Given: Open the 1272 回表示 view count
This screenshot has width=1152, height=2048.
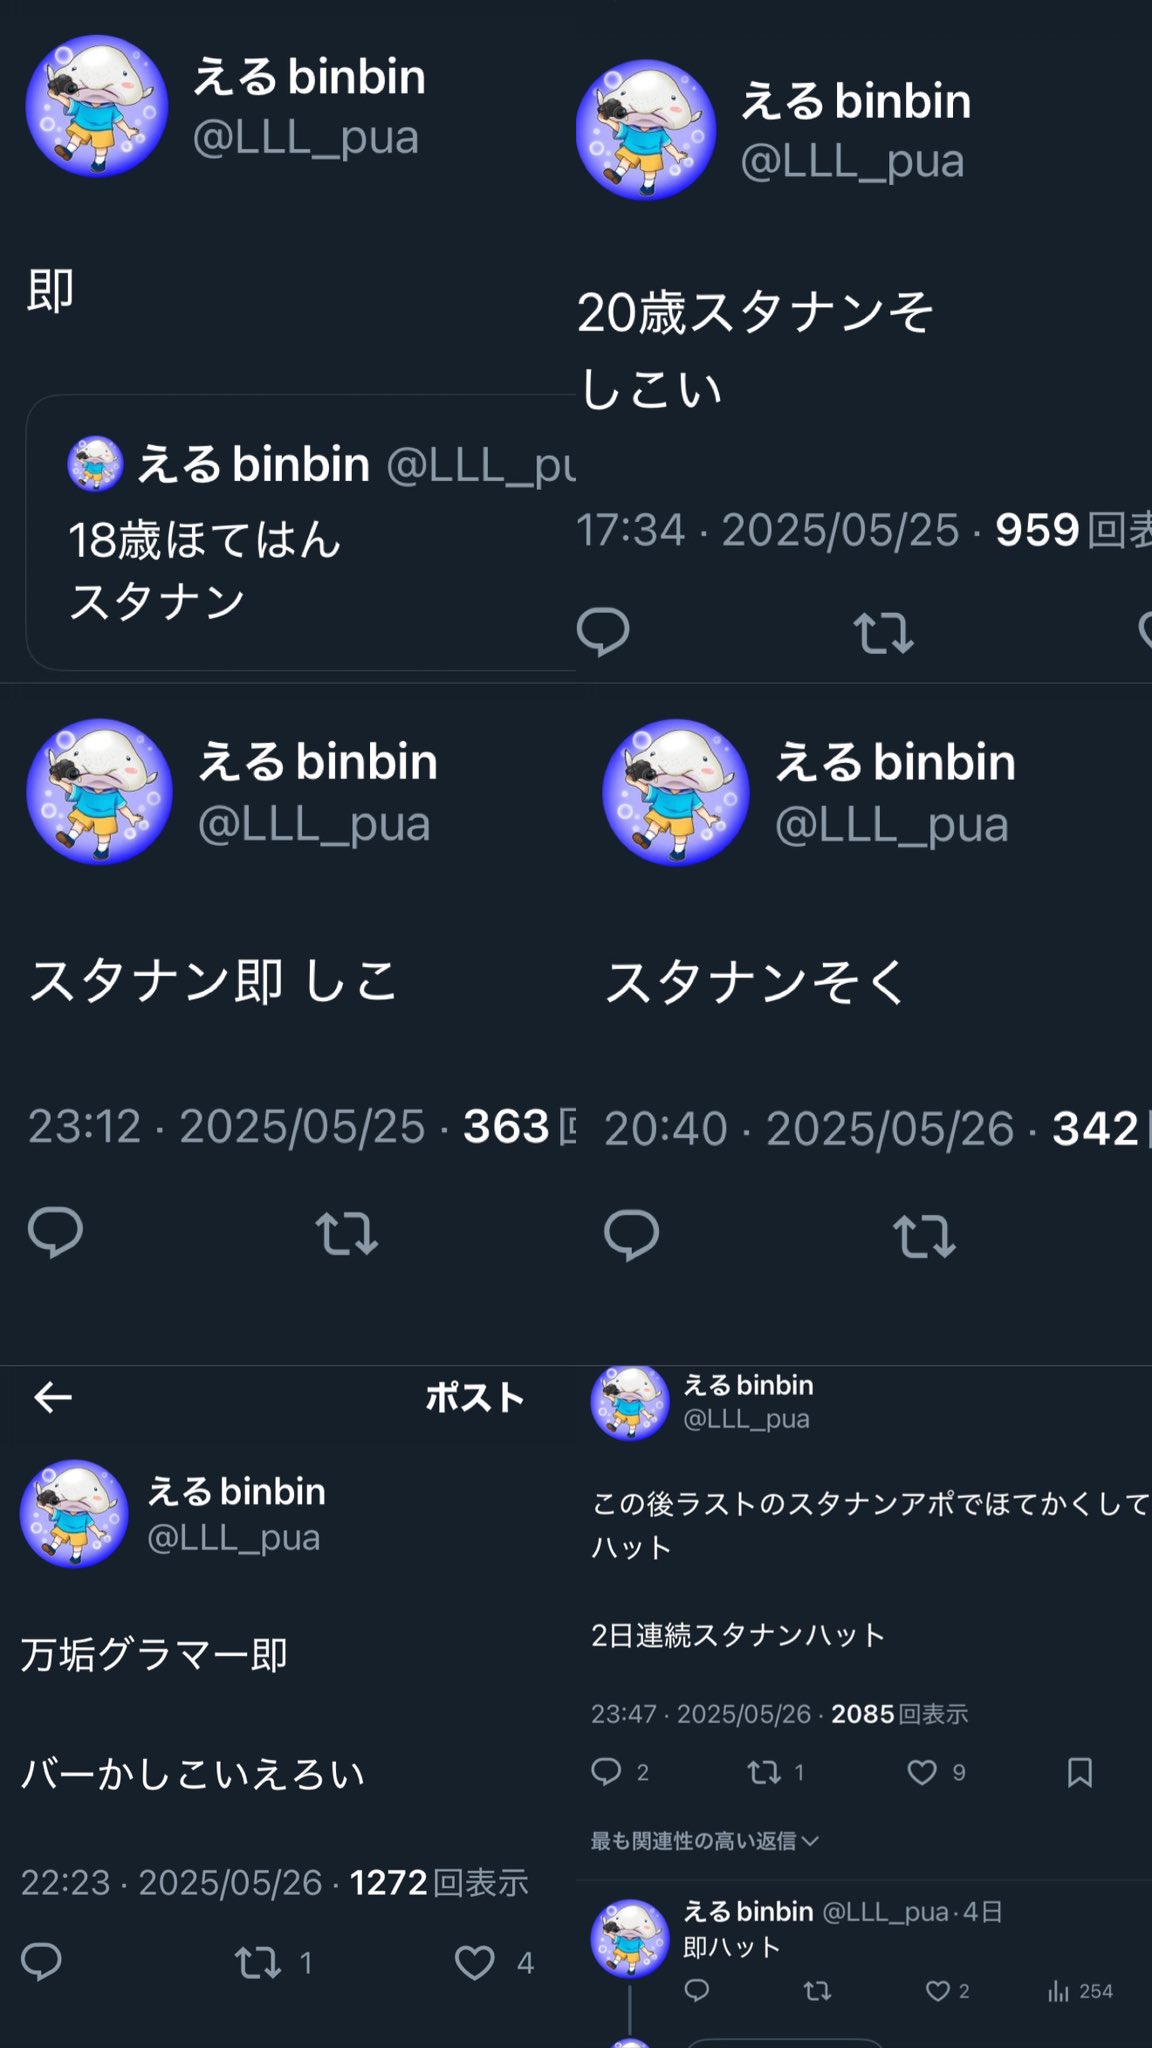Looking at the screenshot, I should 438,1883.
